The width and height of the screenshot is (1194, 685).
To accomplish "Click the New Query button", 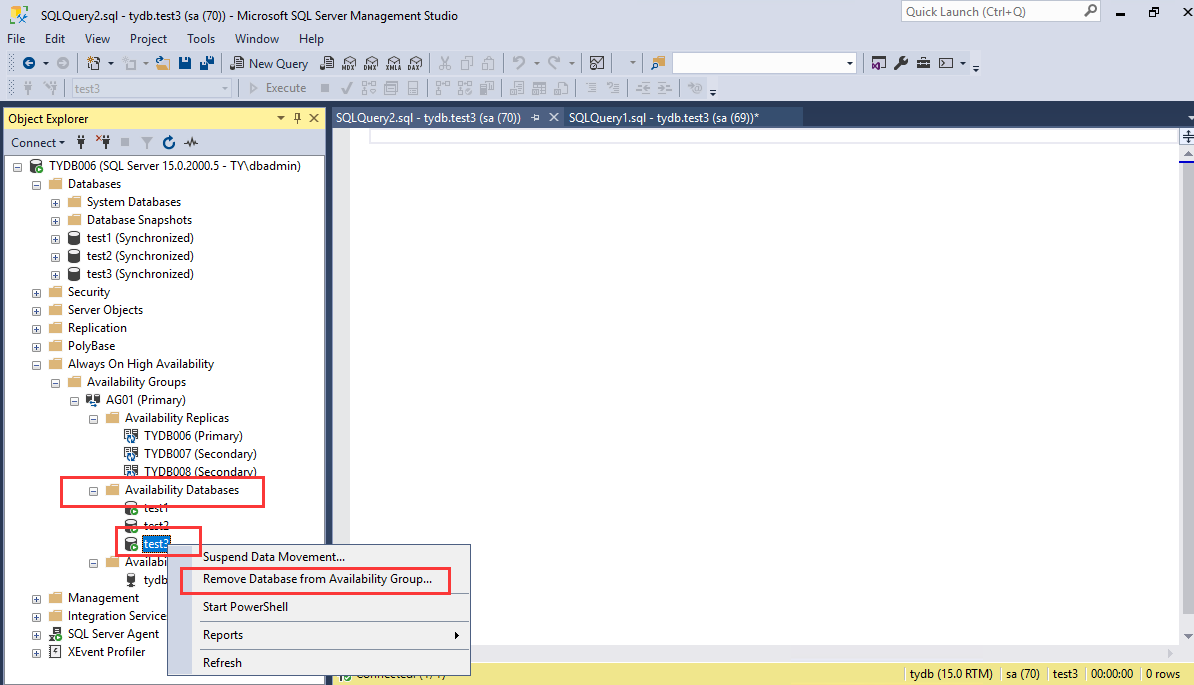I will click(270, 63).
